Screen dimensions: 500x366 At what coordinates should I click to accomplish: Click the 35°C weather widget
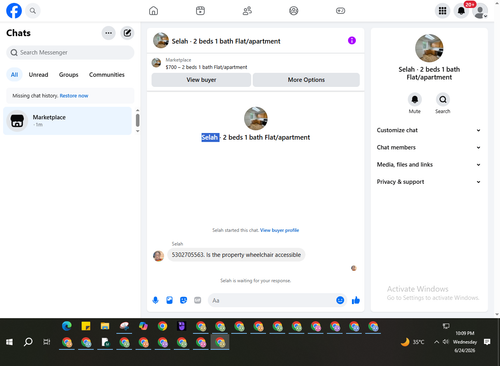click(x=413, y=342)
